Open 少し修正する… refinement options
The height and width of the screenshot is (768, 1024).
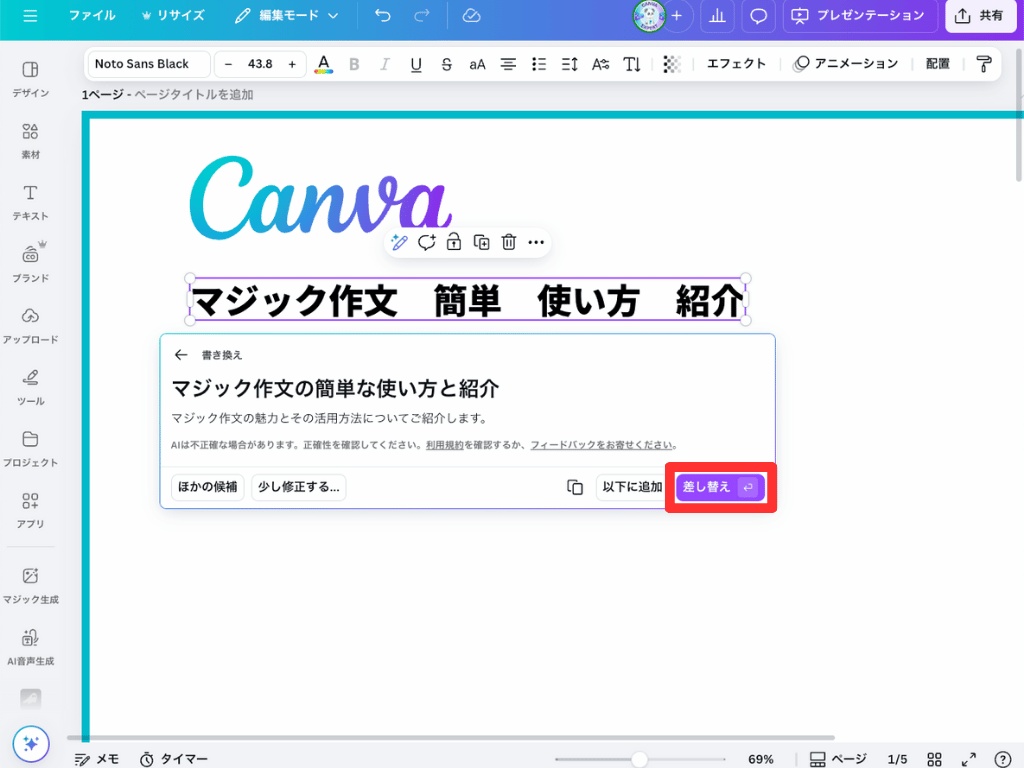click(x=298, y=487)
